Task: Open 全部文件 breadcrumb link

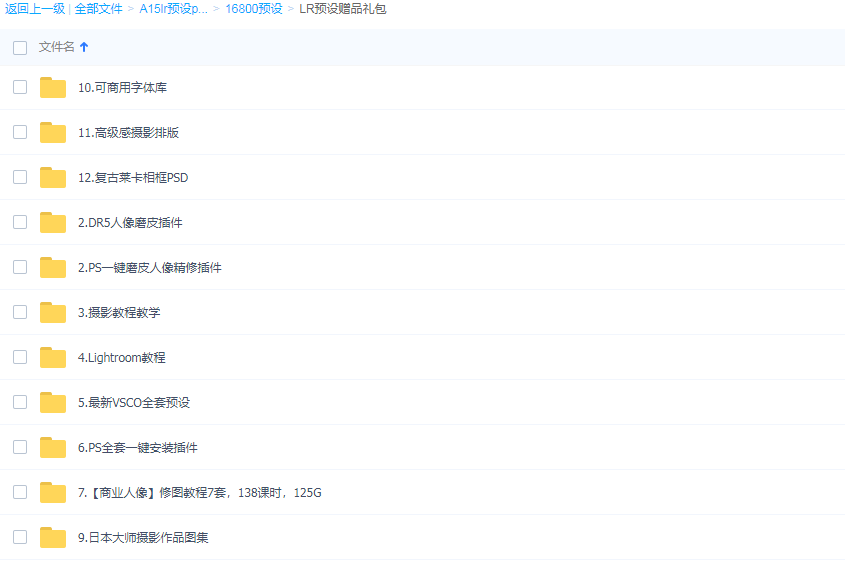Action: point(99,9)
